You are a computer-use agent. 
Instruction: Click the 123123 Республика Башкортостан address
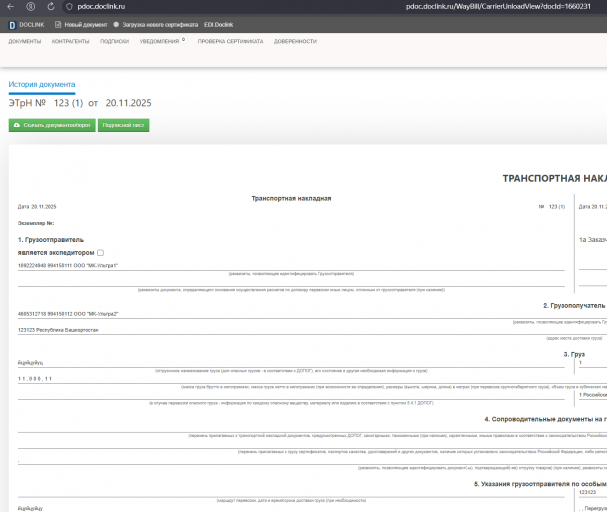tap(58, 330)
